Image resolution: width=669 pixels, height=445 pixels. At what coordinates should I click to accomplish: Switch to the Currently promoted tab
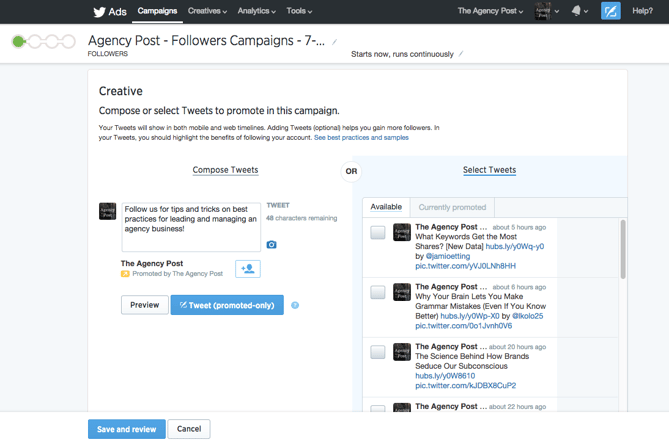452,207
